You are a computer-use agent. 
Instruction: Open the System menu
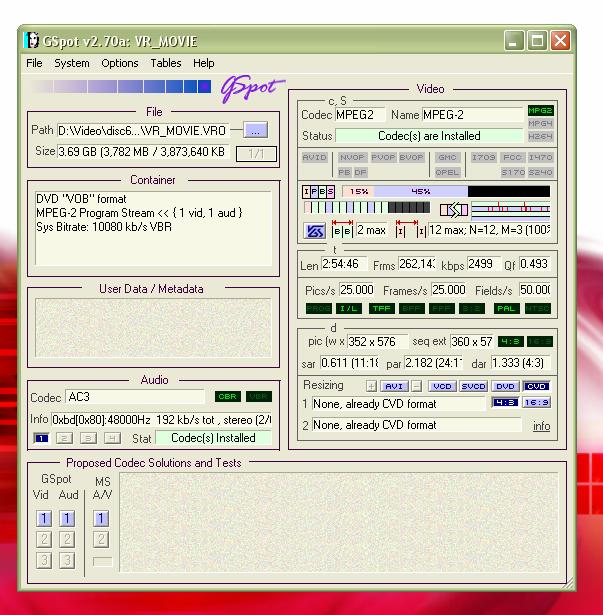click(x=71, y=63)
